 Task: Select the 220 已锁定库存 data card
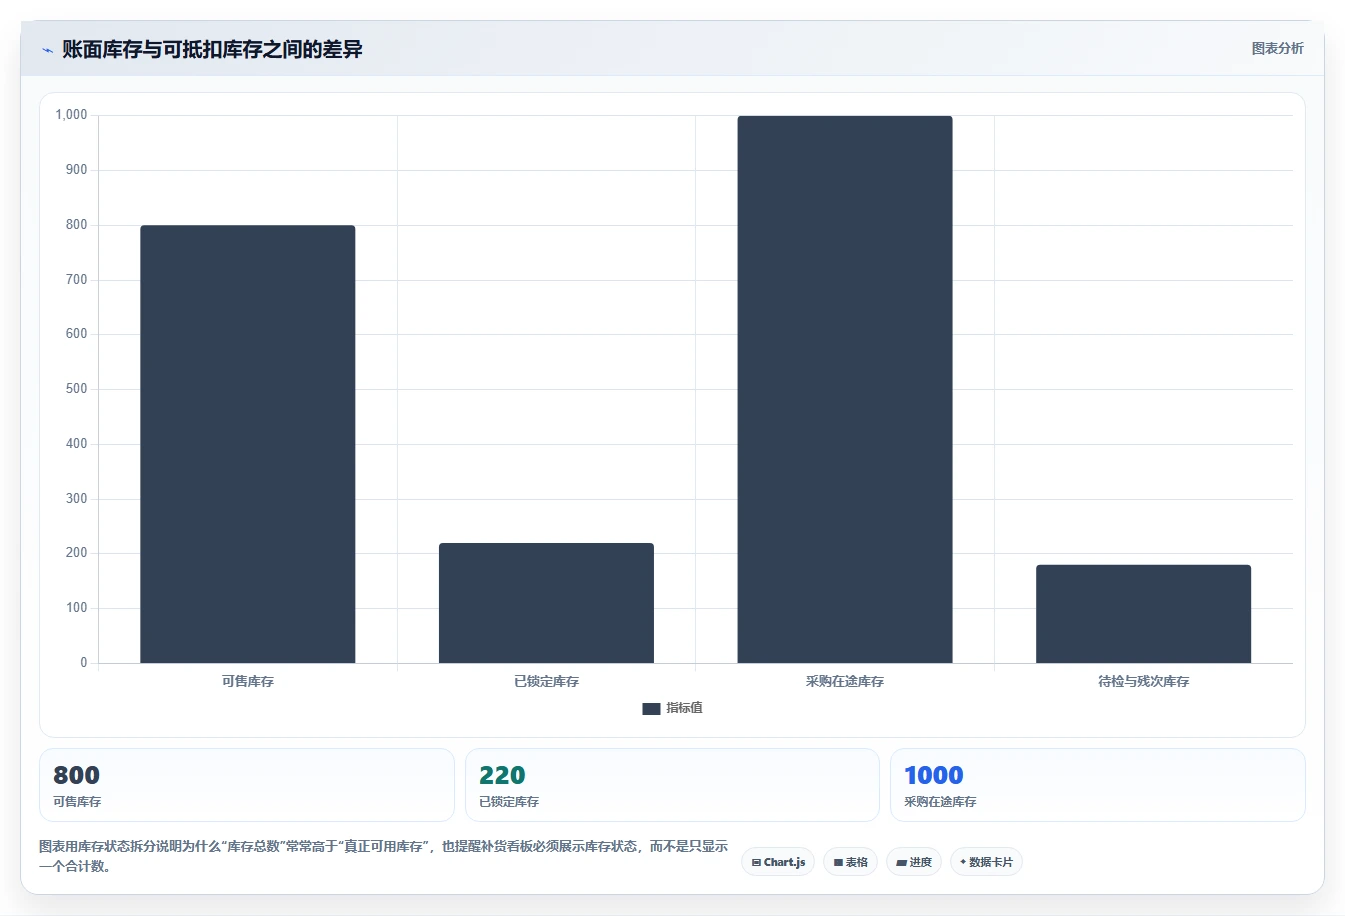(x=672, y=785)
